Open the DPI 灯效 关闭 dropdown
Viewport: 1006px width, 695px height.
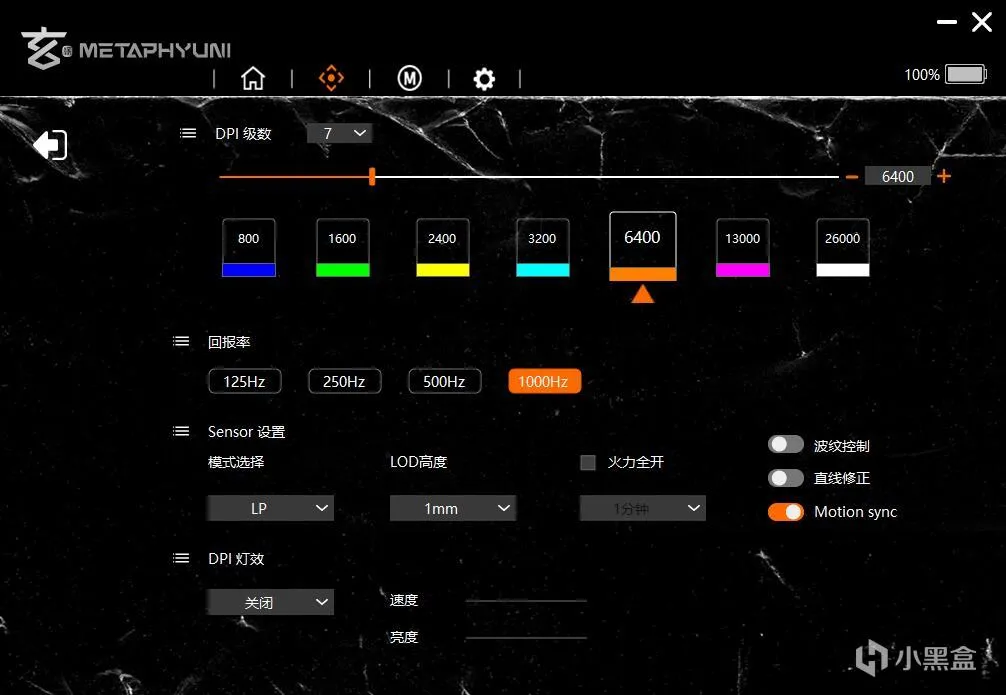[270, 602]
